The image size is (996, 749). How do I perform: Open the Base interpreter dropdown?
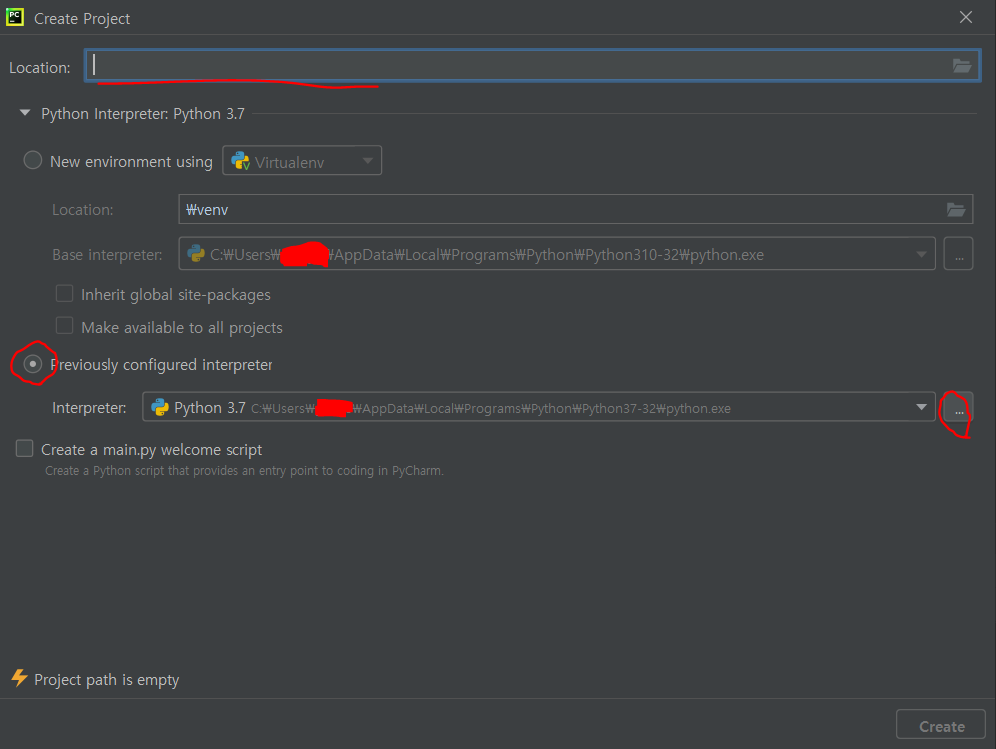[556, 254]
